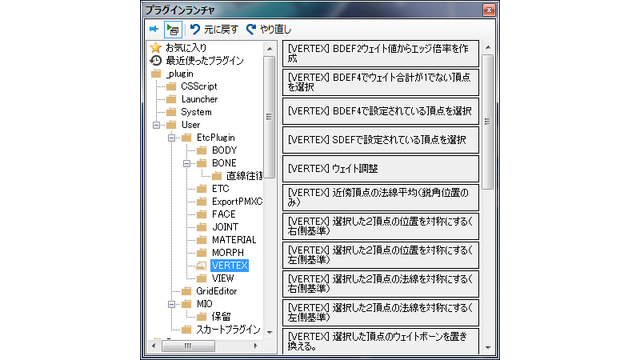Click the folder icon beside FACE
640x360 pixels.
click(202, 214)
